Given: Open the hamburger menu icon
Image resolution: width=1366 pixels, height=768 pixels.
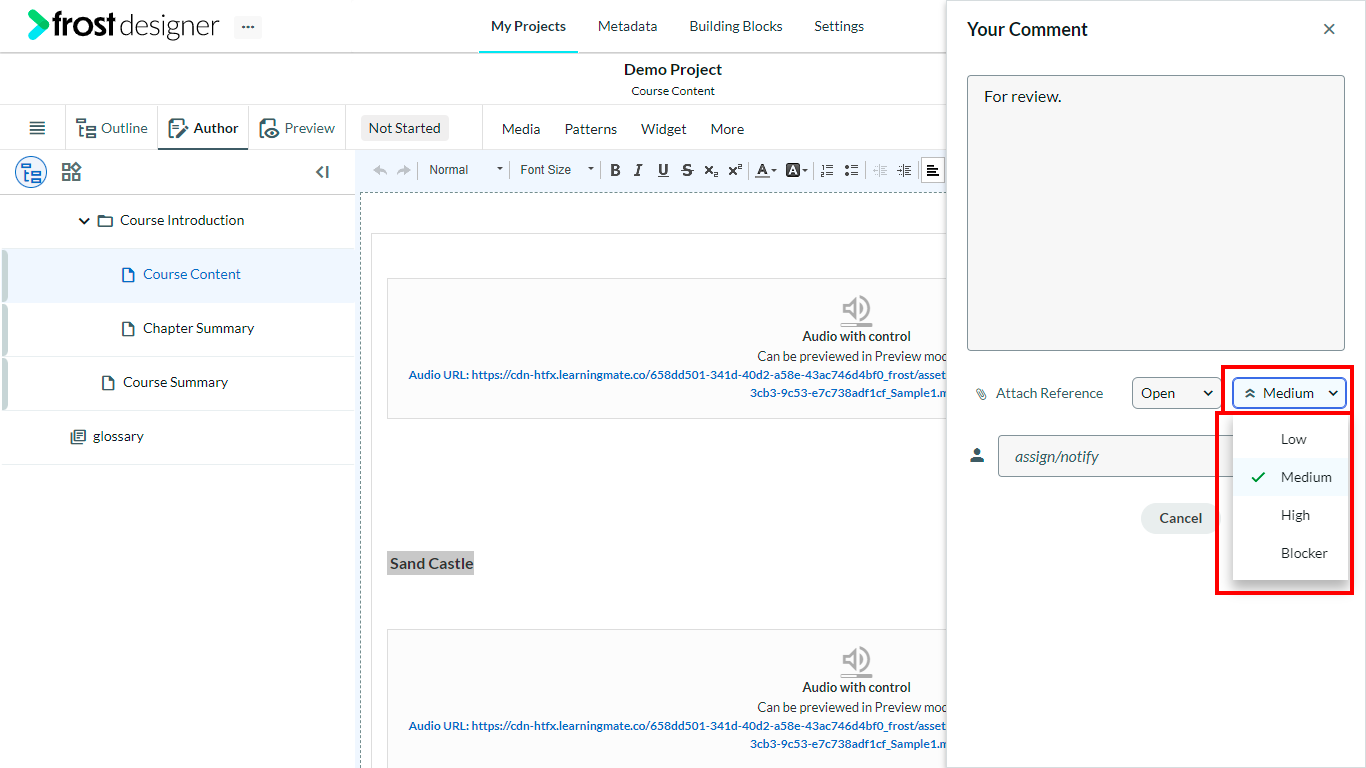Looking at the screenshot, I should pyautogui.click(x=37, y=128).
